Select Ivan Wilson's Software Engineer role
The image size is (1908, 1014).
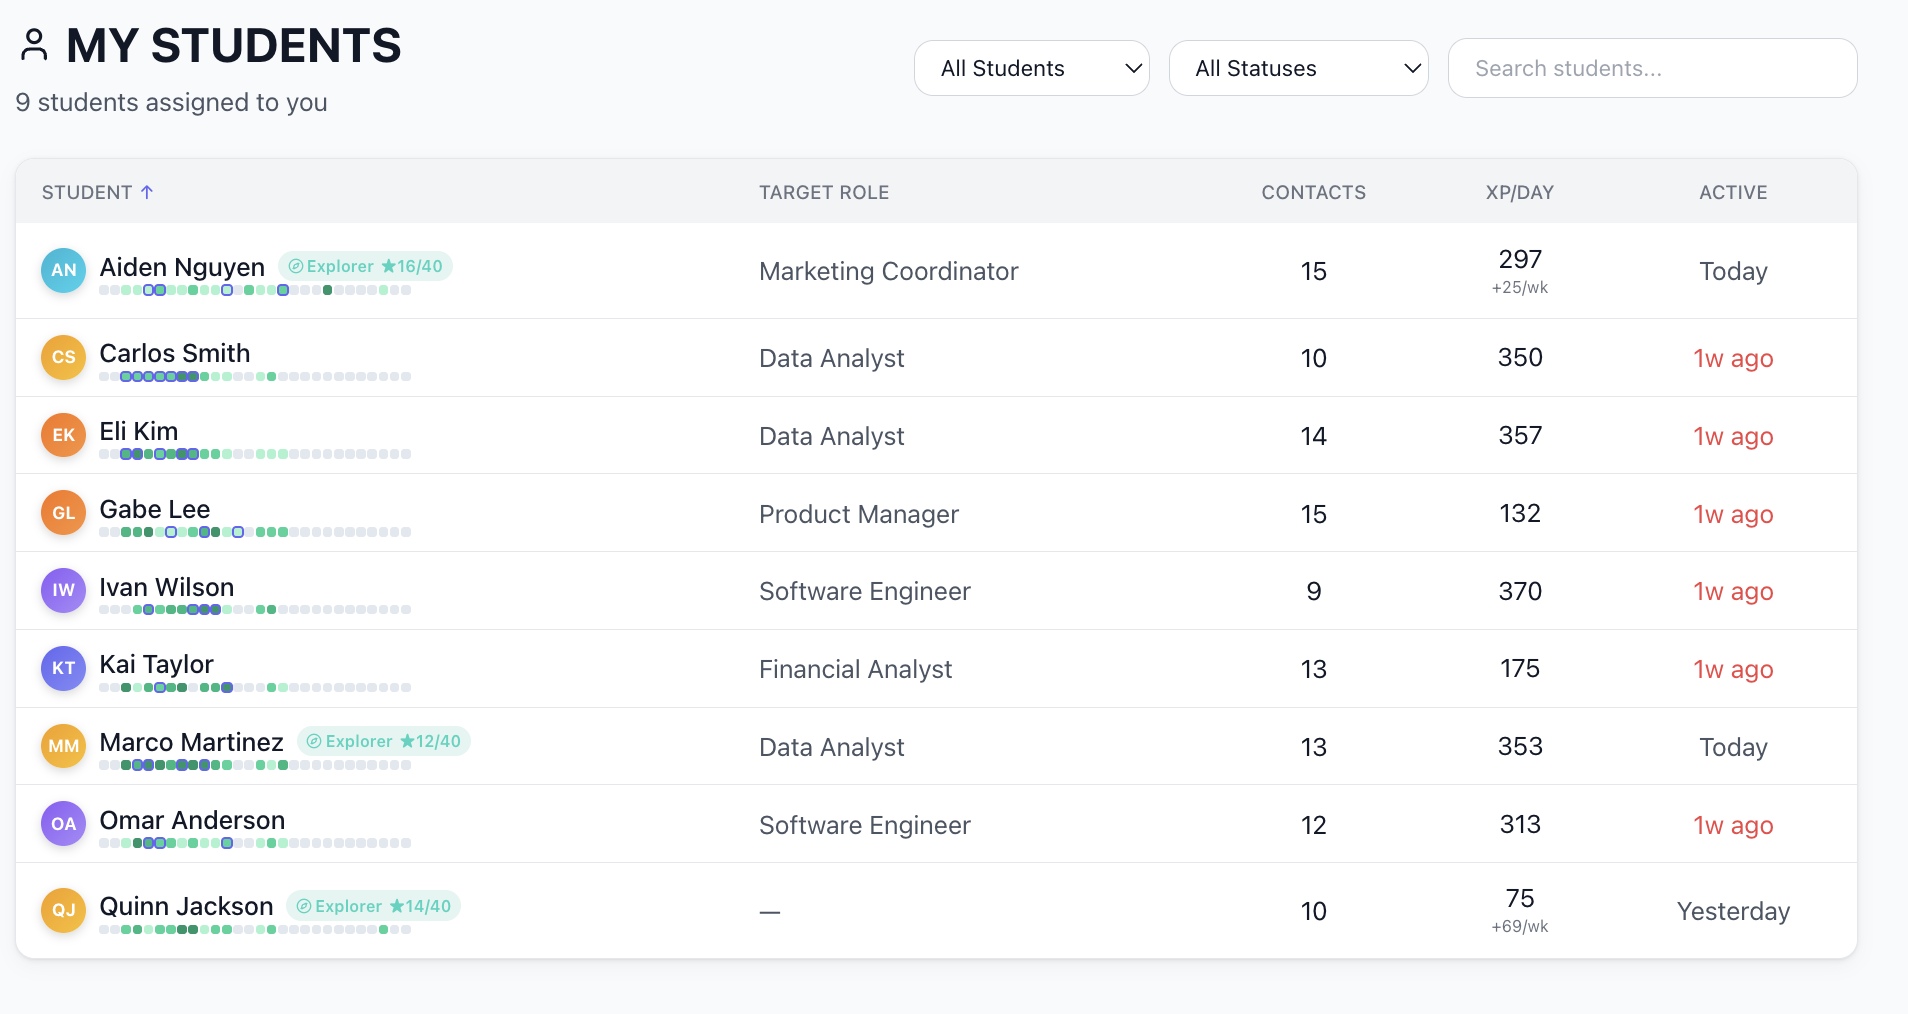click(865, 591)
